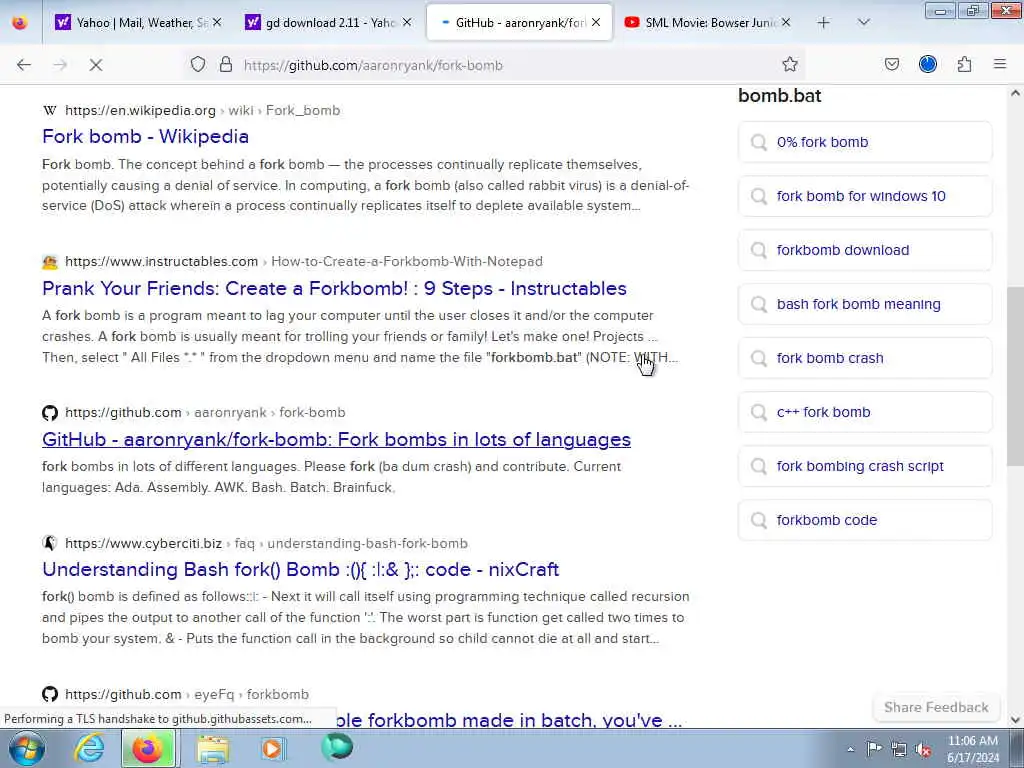Show hidden tray icons arrow
The height and width of the screenshot is (768, 1024).
850,749
